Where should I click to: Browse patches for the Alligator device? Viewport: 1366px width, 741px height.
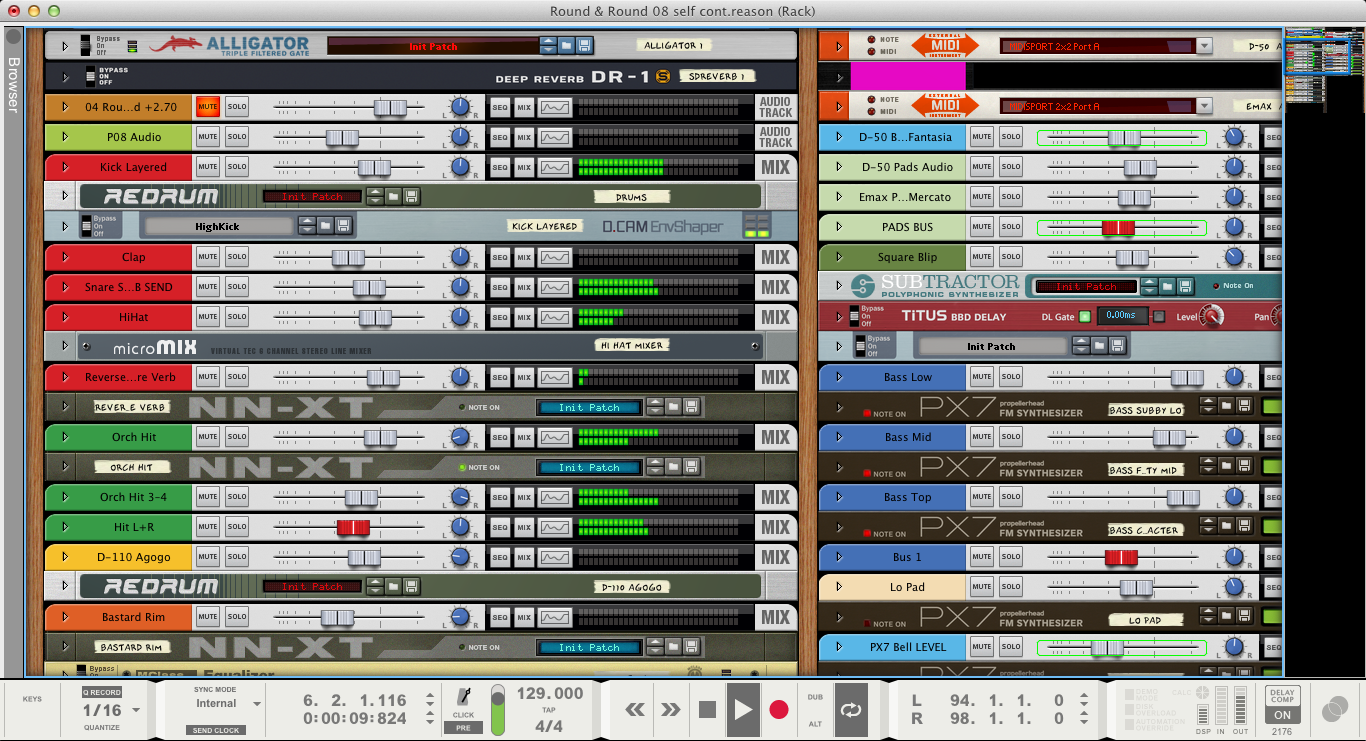(x=566, y=46)
